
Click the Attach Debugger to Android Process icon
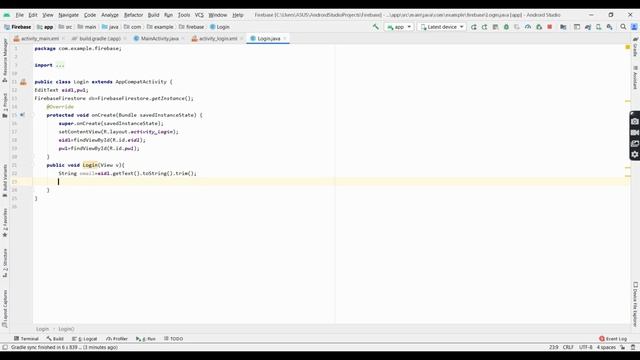pyautogui.click(x=539, y=27)
